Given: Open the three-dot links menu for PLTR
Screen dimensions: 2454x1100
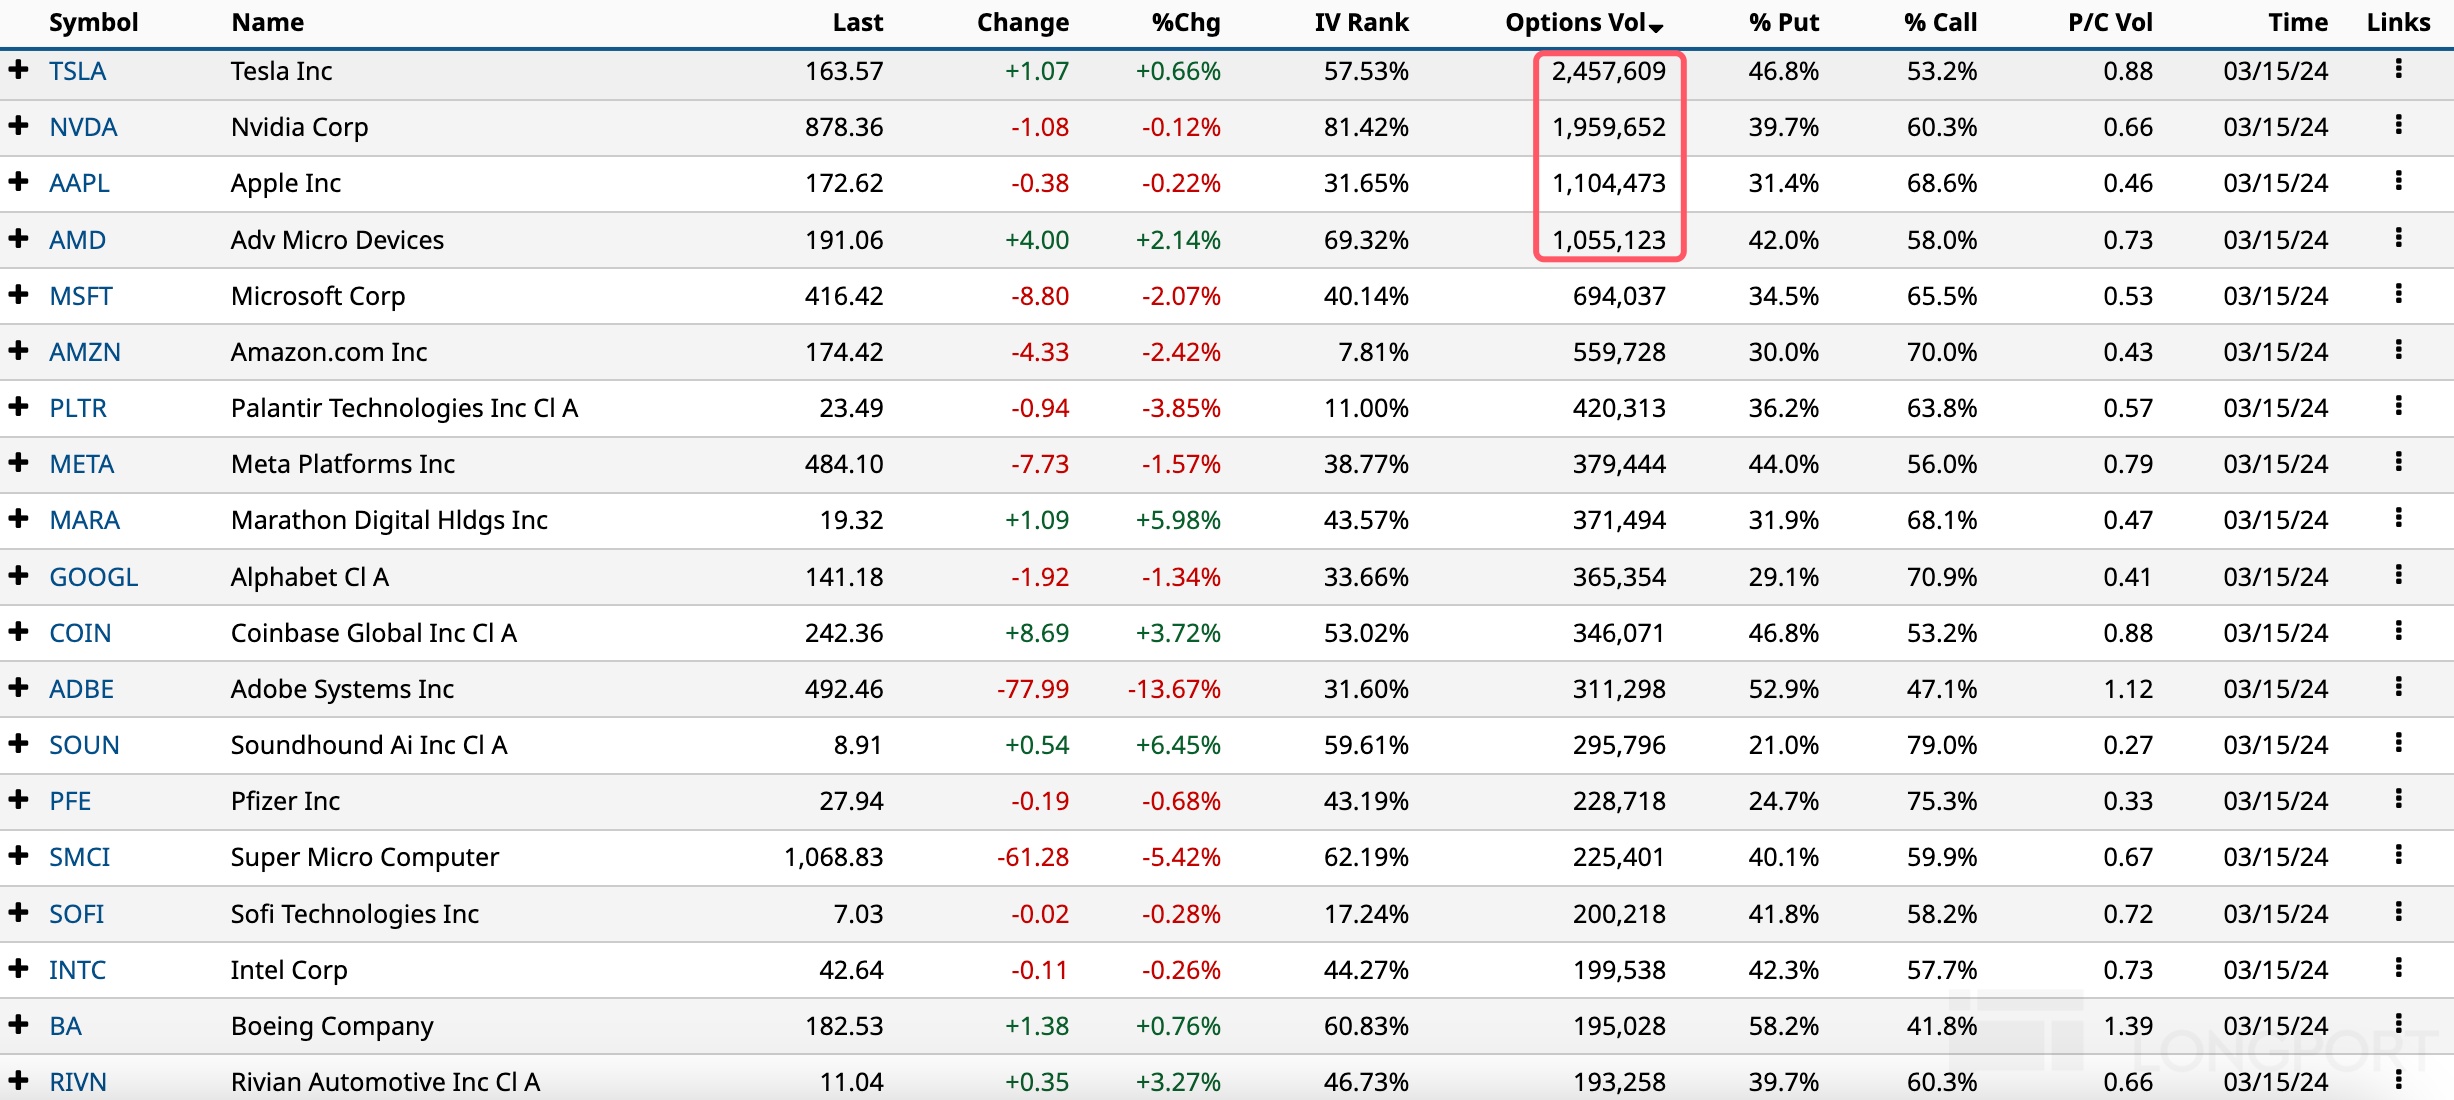Looking at the screenshot, I should point(2397,406).
